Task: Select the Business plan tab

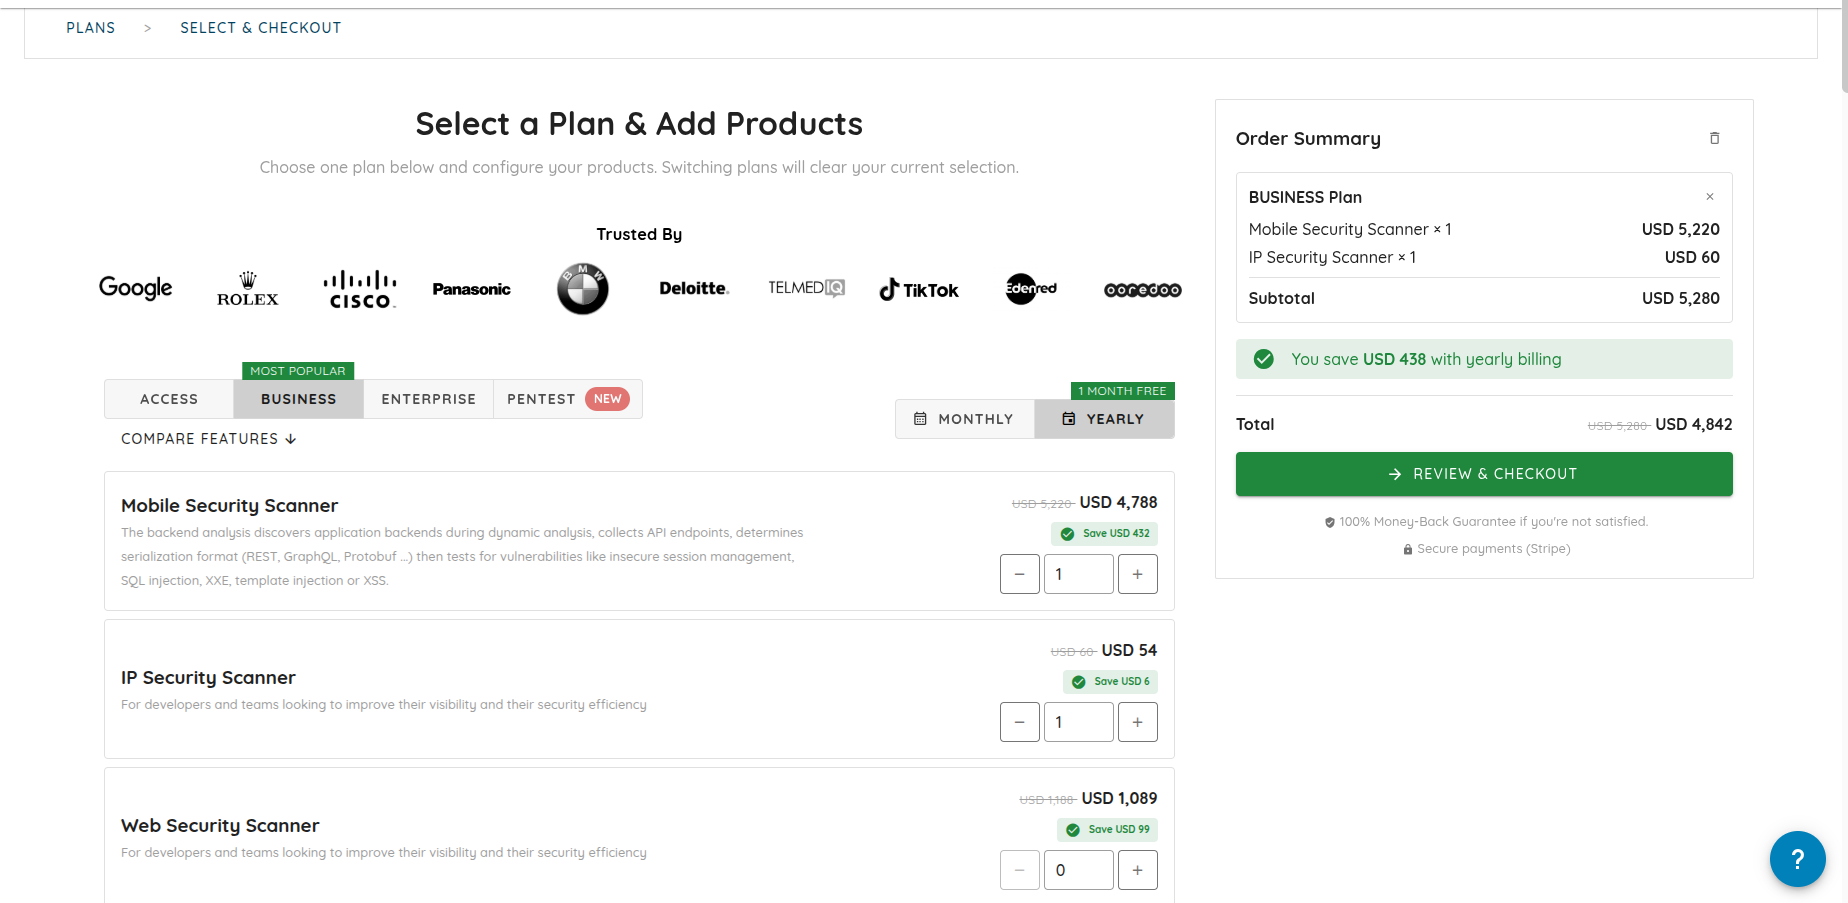Action: point(298,399)
